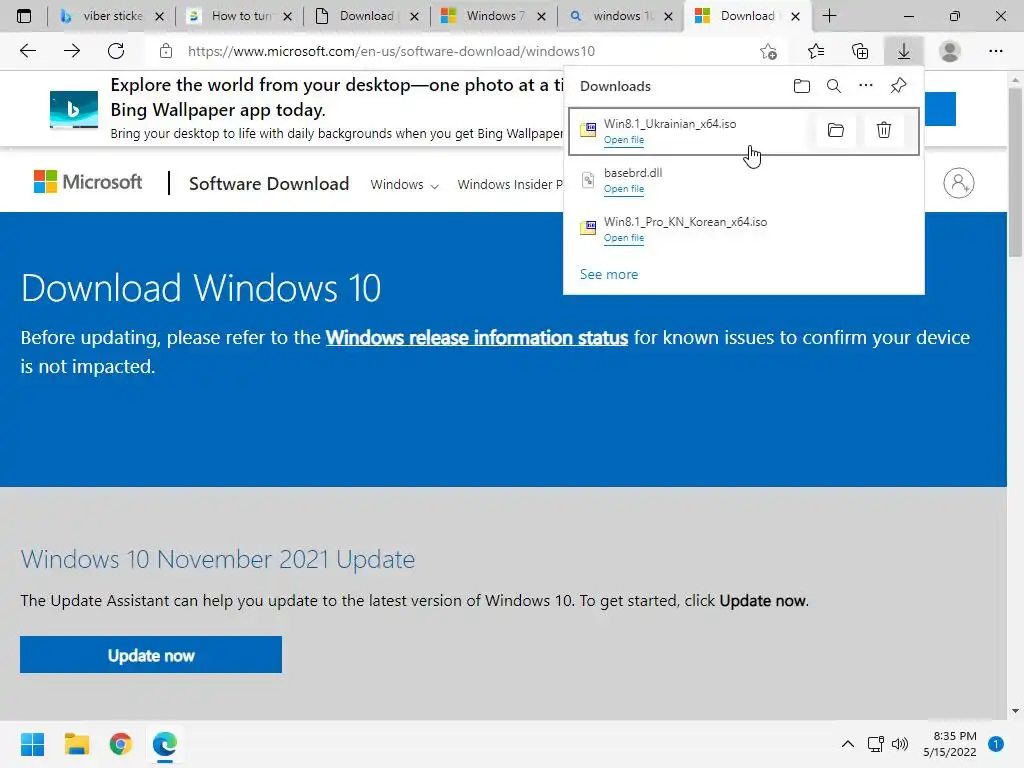
Task: Click See more in Downloads panel
Action: 609,274
